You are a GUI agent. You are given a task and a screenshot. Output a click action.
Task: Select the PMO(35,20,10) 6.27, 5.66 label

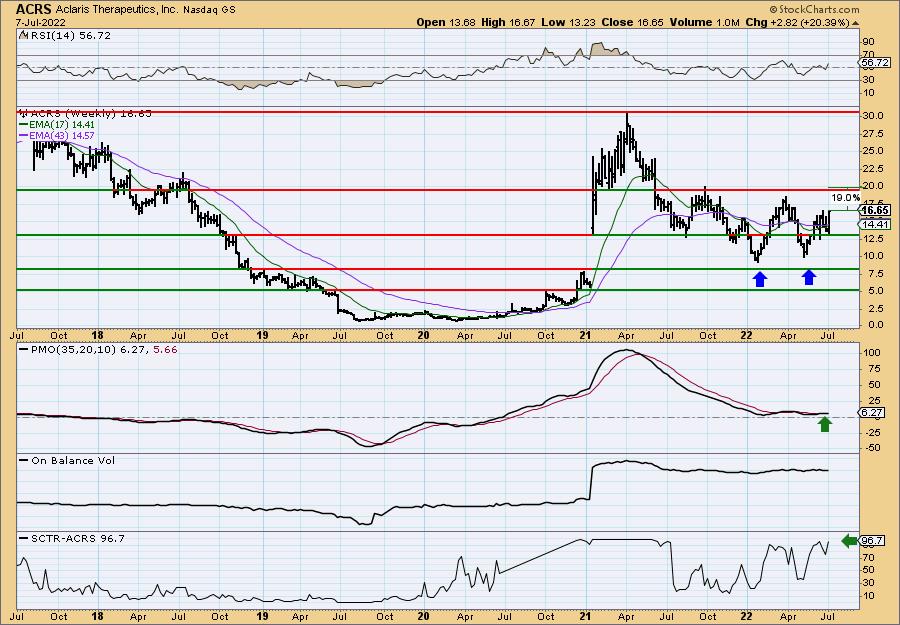(x=104, y=349)
